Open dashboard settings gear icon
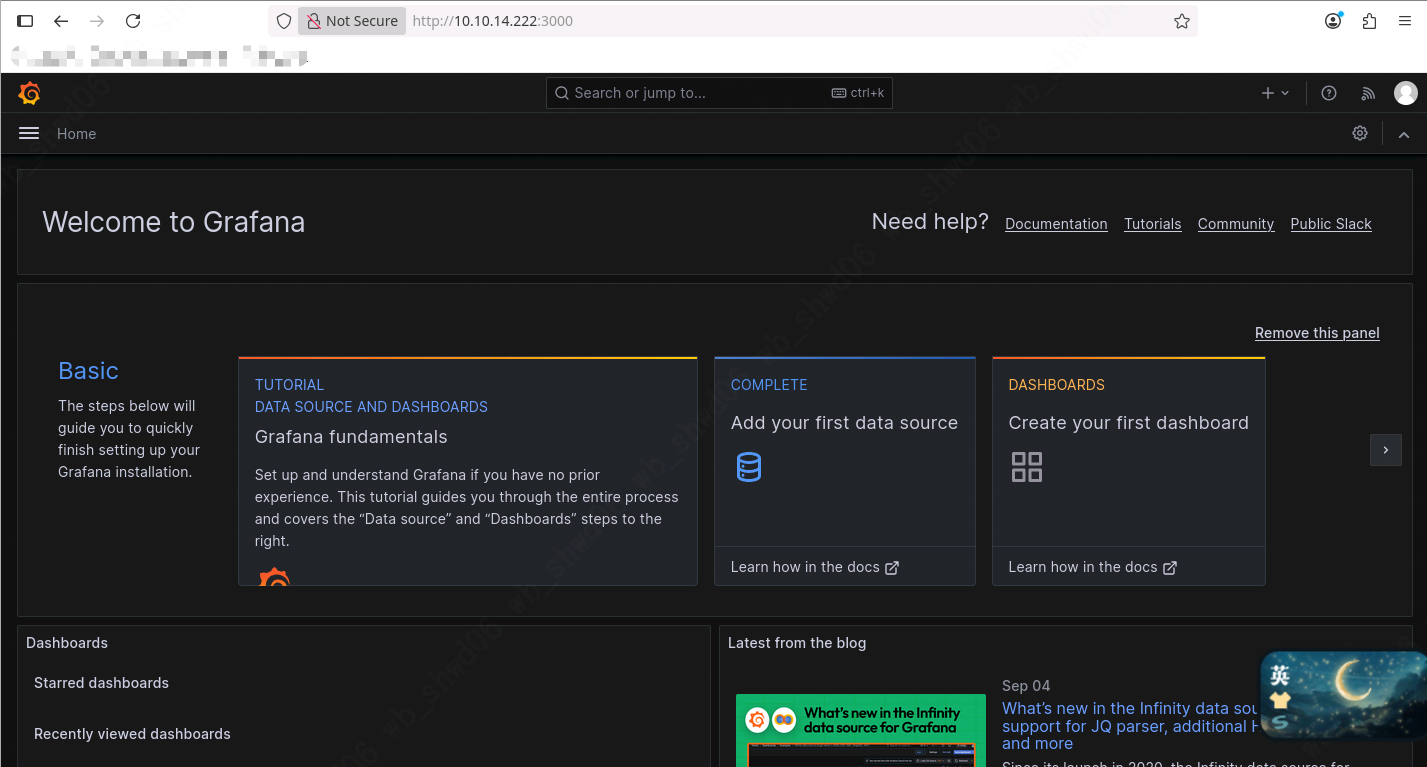 pos(1360,133)
